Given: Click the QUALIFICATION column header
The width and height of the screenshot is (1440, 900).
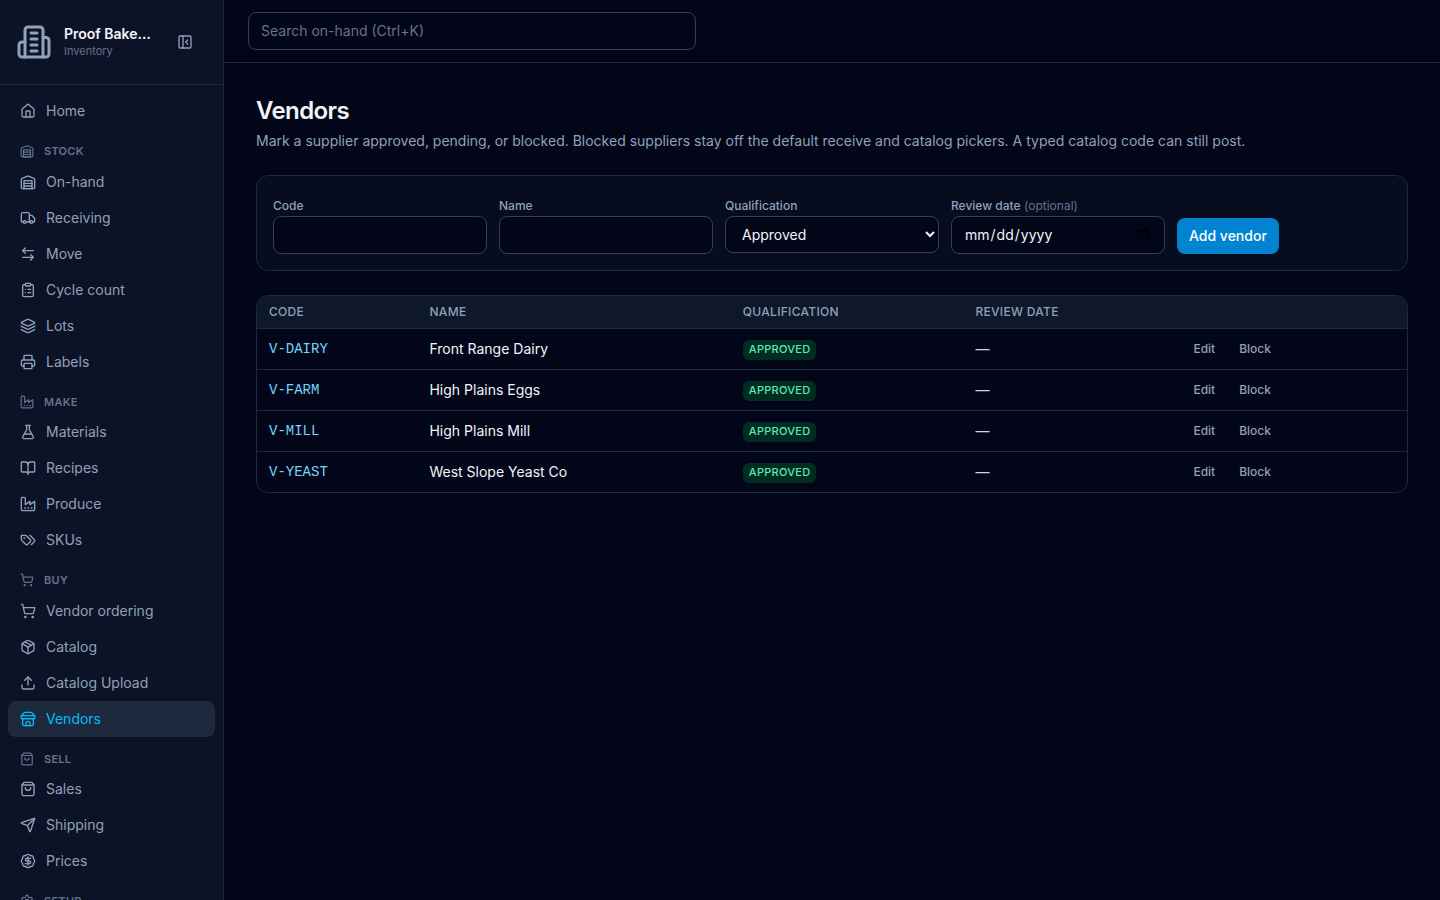Looking at the screenshot, I should coord(790,312).
